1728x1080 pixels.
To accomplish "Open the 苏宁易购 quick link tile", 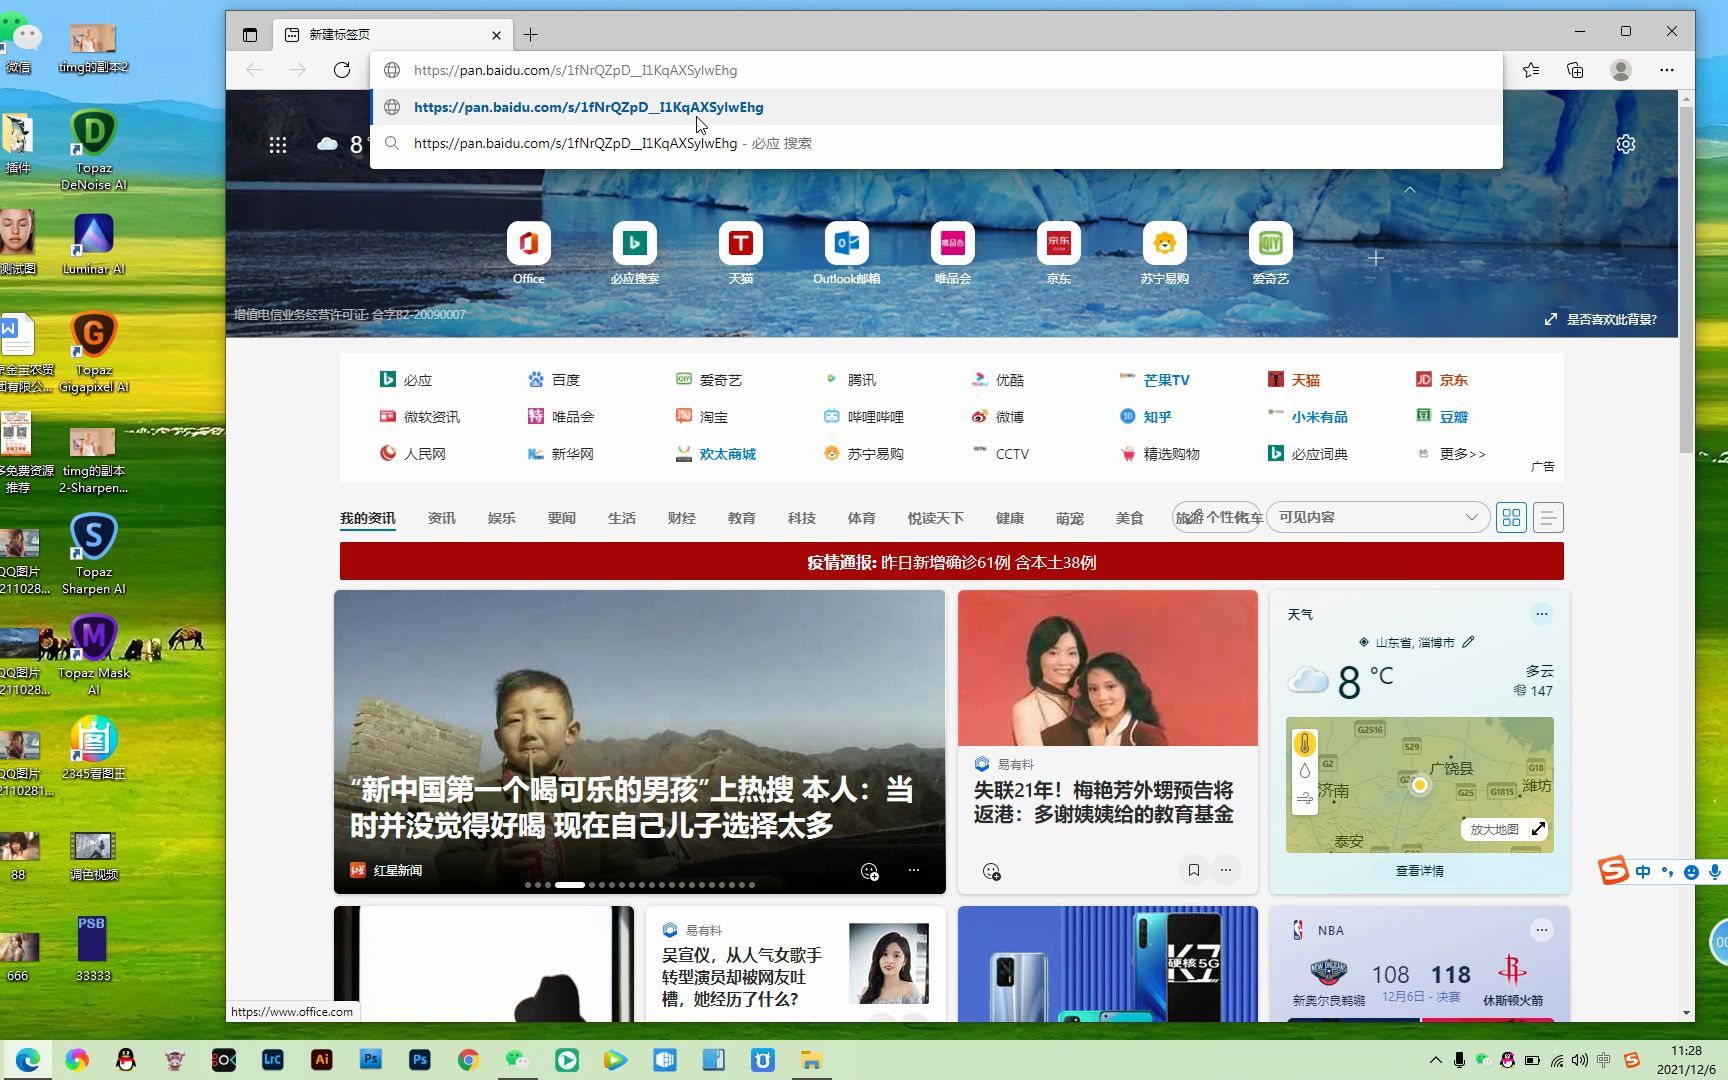I will pos(1165,254).
